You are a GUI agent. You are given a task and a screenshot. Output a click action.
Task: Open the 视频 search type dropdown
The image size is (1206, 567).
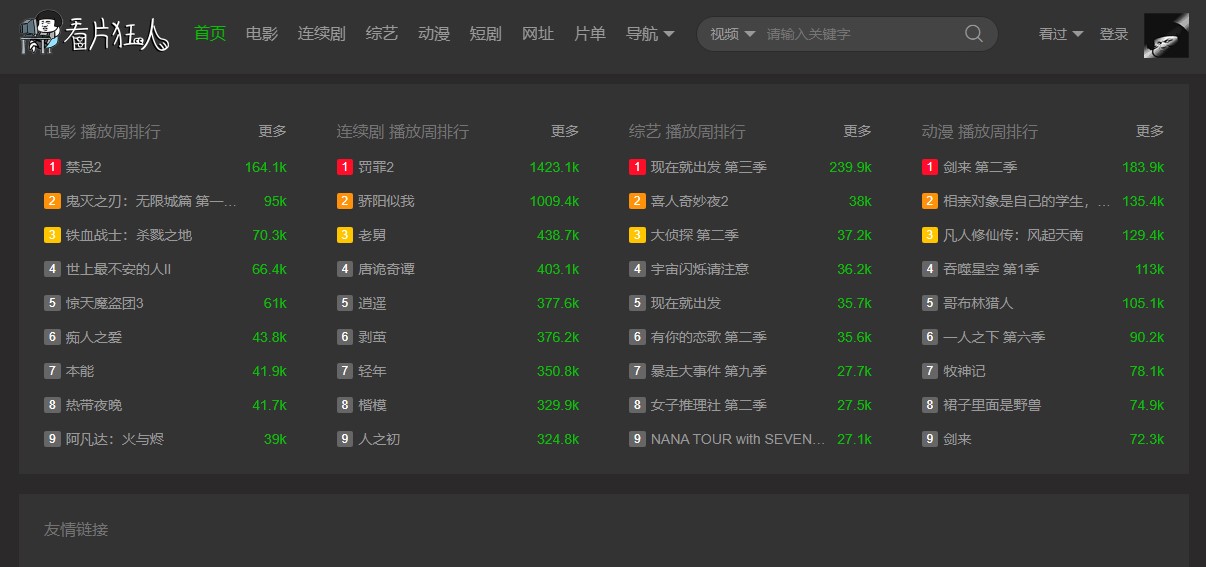733,34
